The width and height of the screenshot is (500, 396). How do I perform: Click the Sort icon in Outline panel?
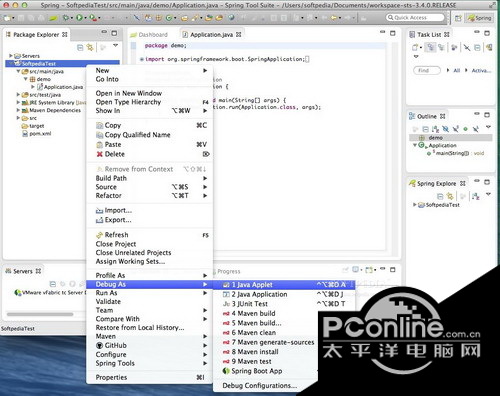435,129
